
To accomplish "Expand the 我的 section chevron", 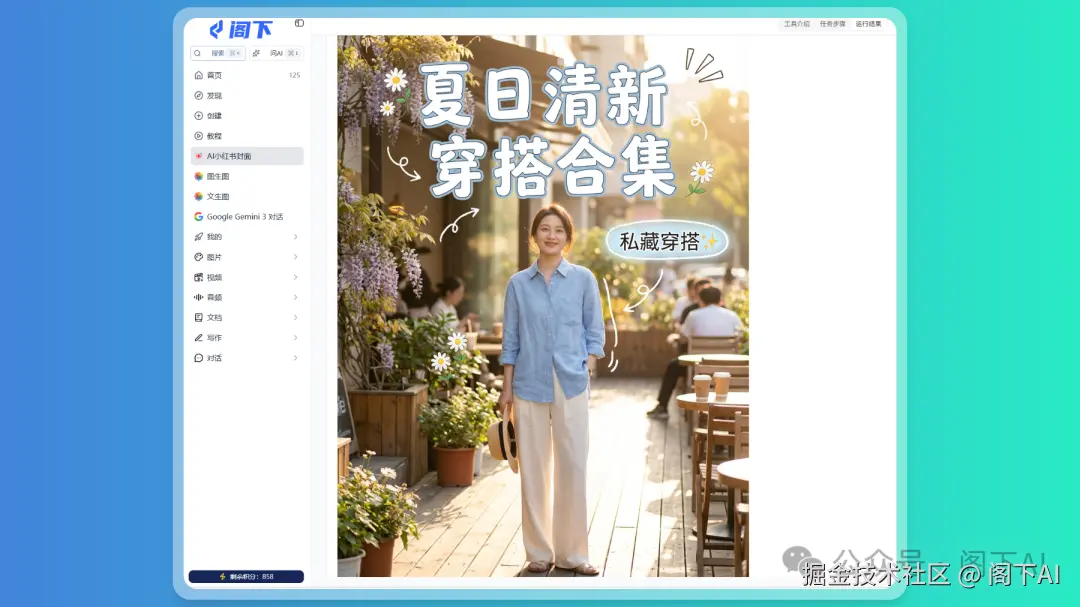I will click(x=295, y=236).
